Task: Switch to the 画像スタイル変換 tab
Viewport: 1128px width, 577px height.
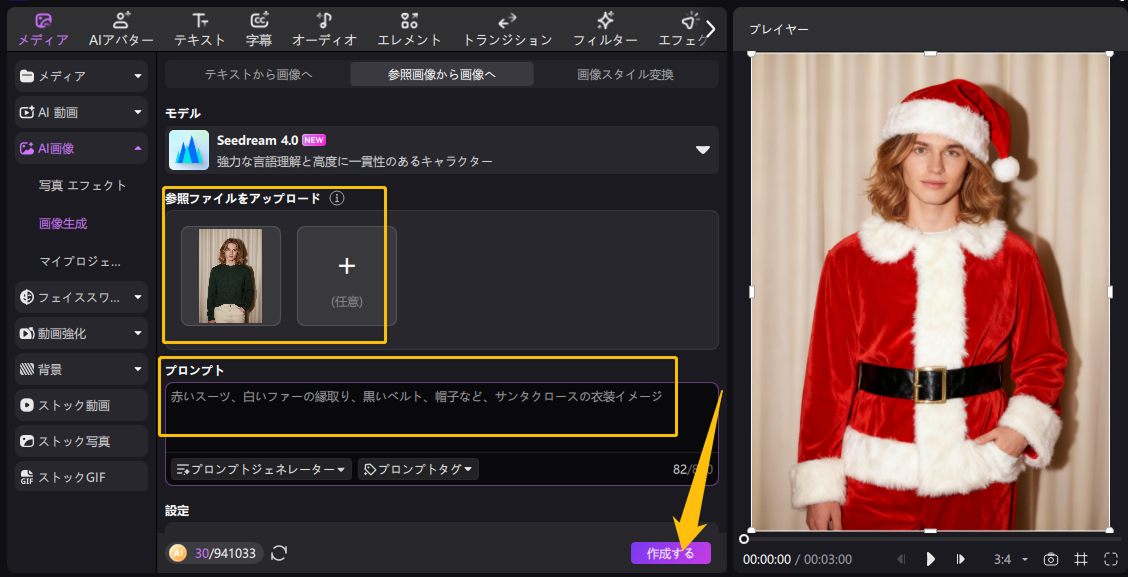Action: [x=626, y=74]
